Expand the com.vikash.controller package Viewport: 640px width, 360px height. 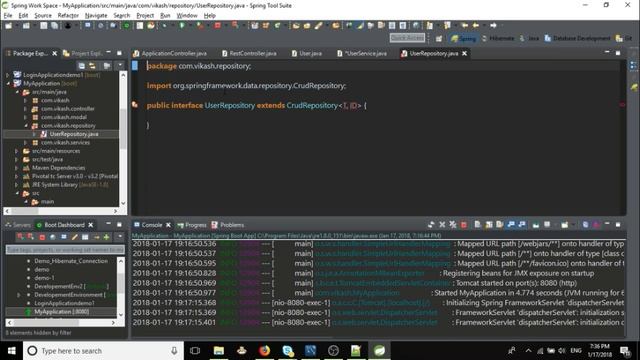click(x=25, y=109)
